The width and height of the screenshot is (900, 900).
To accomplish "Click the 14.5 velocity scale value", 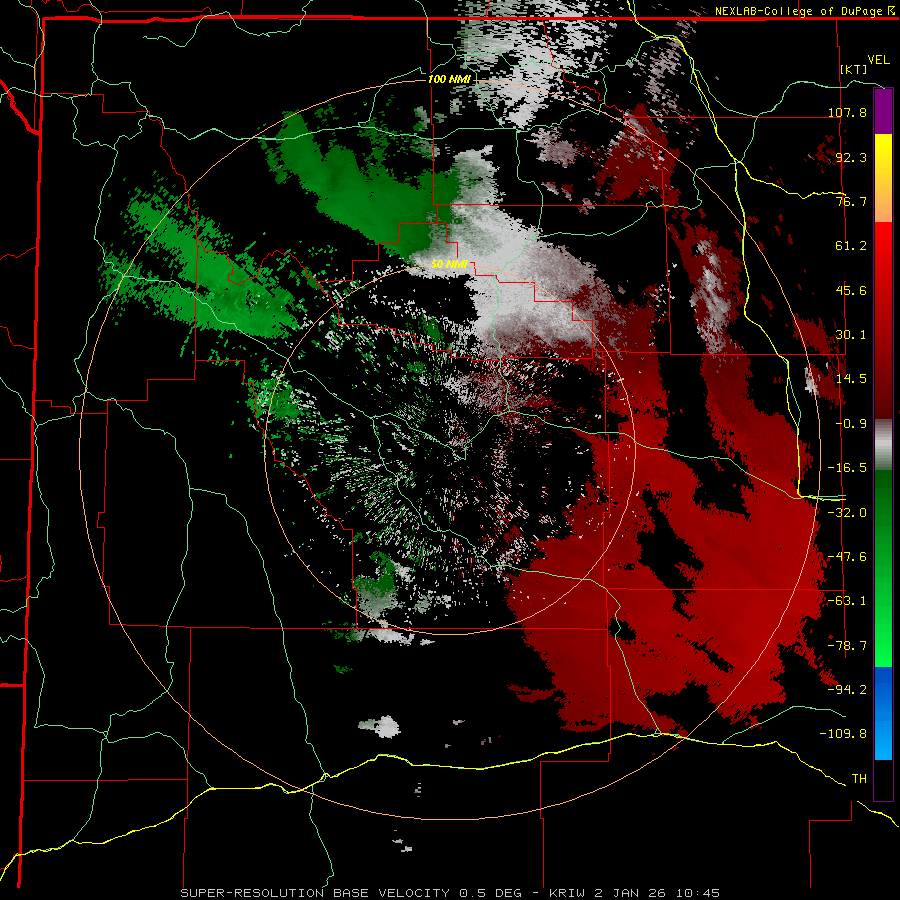I will (851, 378).
